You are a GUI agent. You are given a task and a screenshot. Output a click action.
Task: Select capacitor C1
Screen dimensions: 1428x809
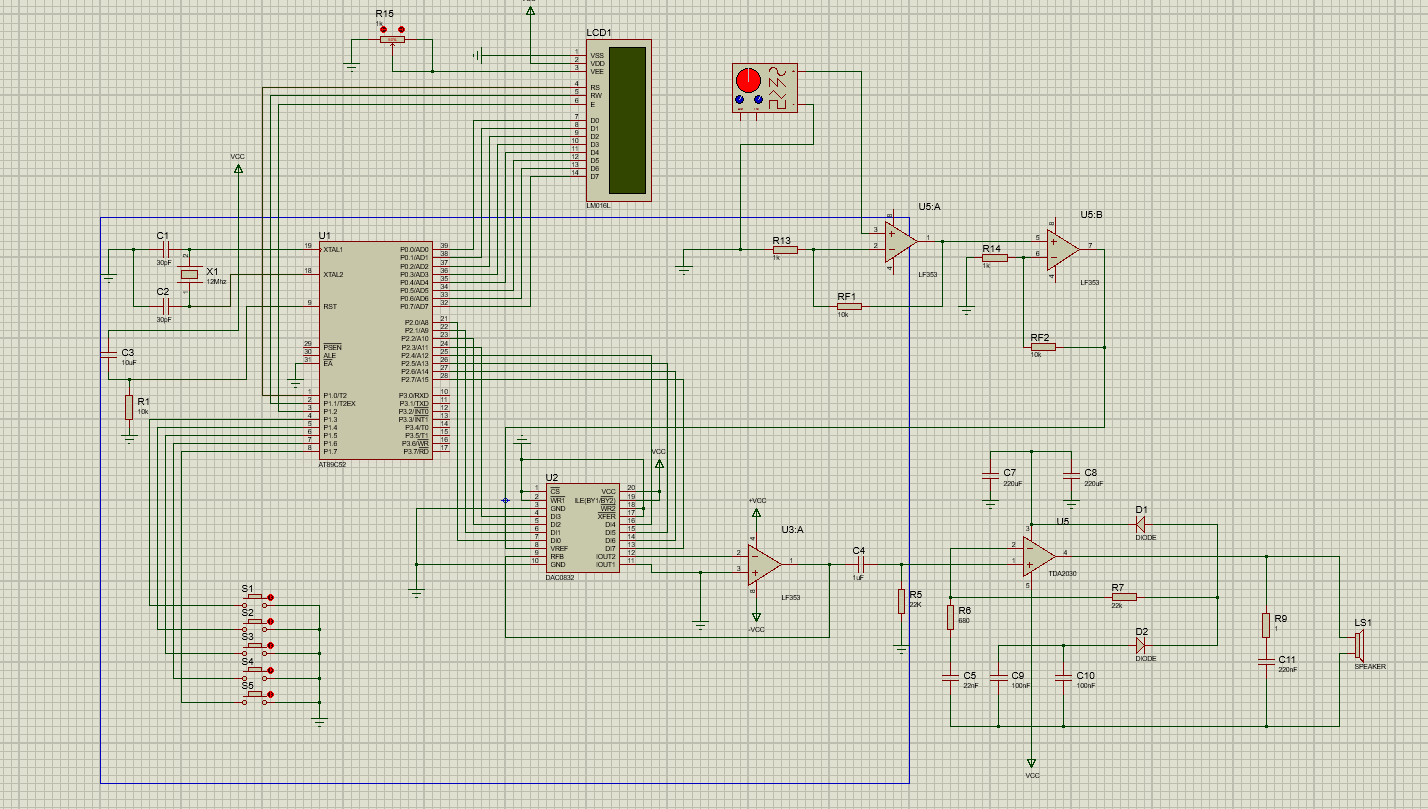tap(167, 248)
